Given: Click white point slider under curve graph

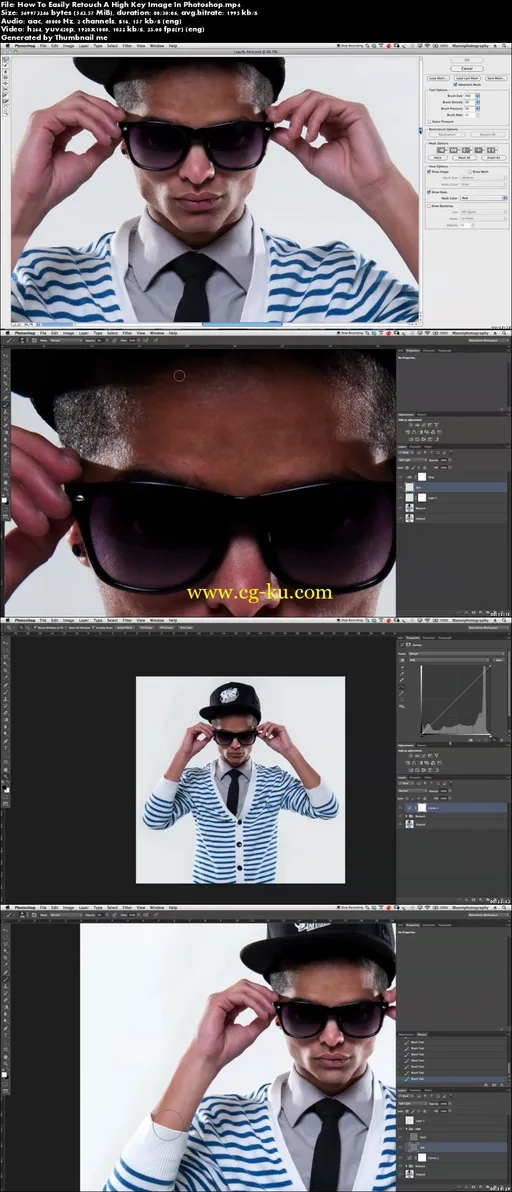Looking at the screenshot, I should pyautogui.click(x=490, y=736).
